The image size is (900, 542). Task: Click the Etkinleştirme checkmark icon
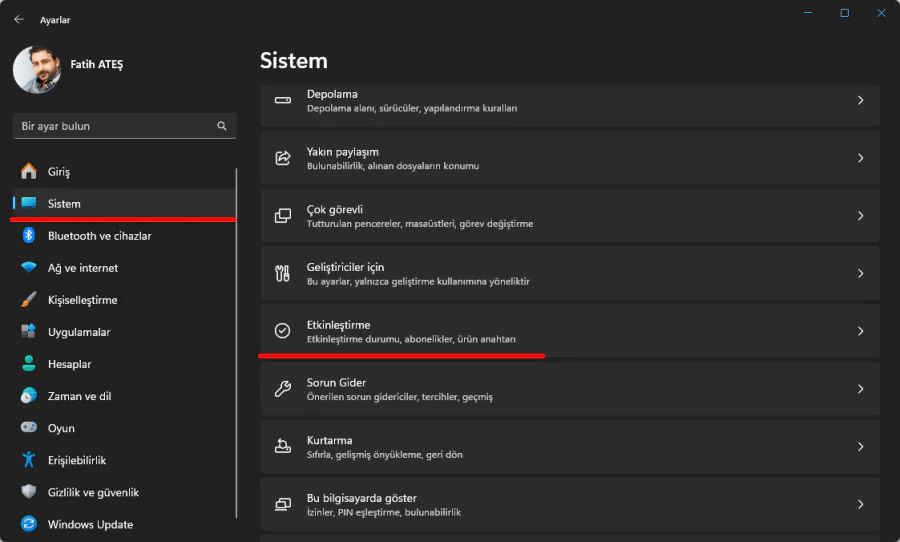282,331
